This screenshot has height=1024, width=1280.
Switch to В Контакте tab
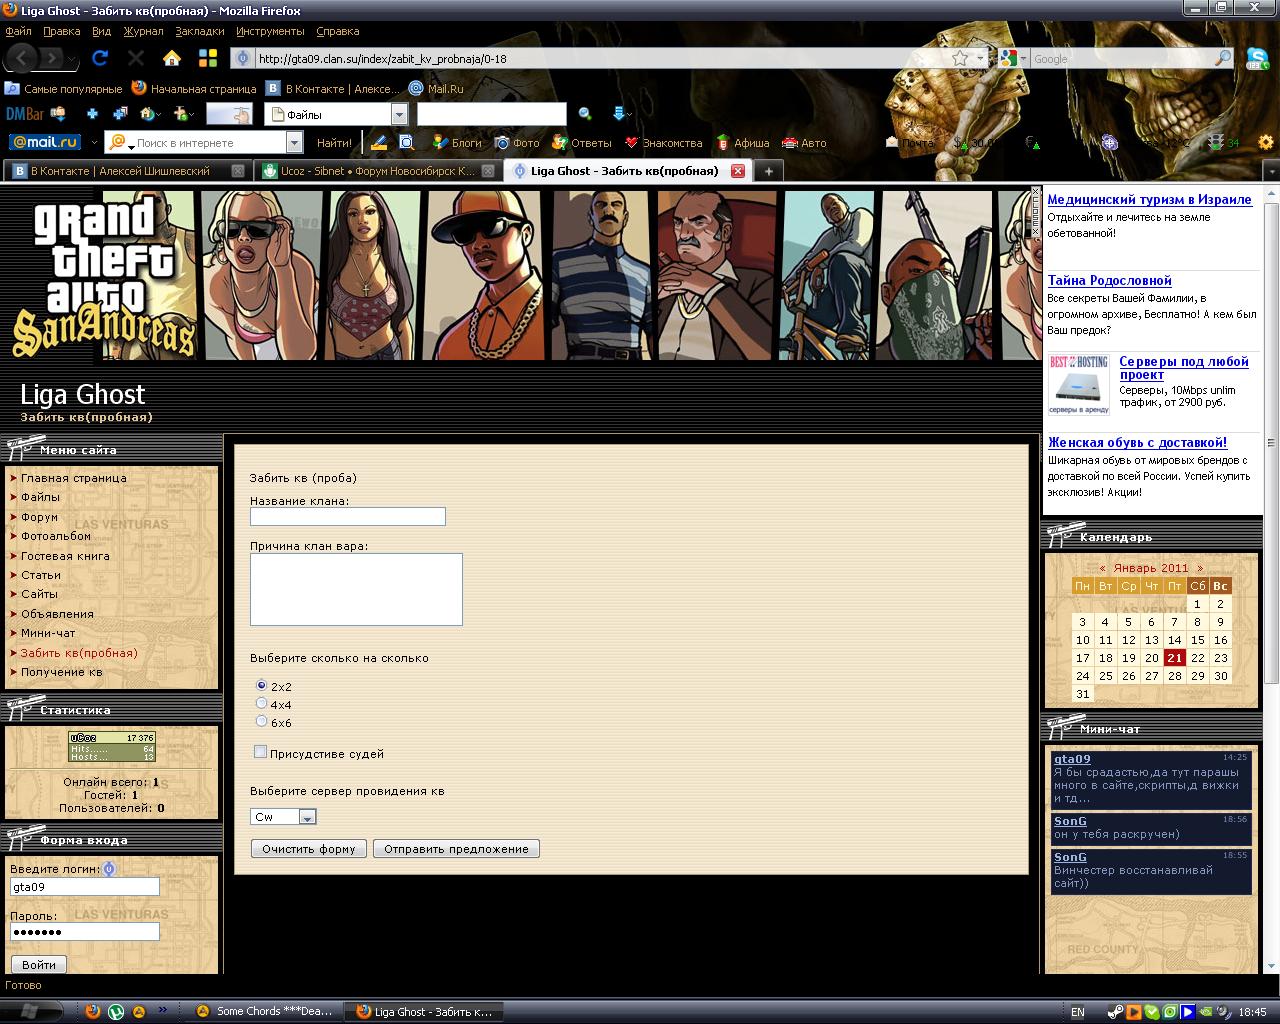(x=127, y=171)
